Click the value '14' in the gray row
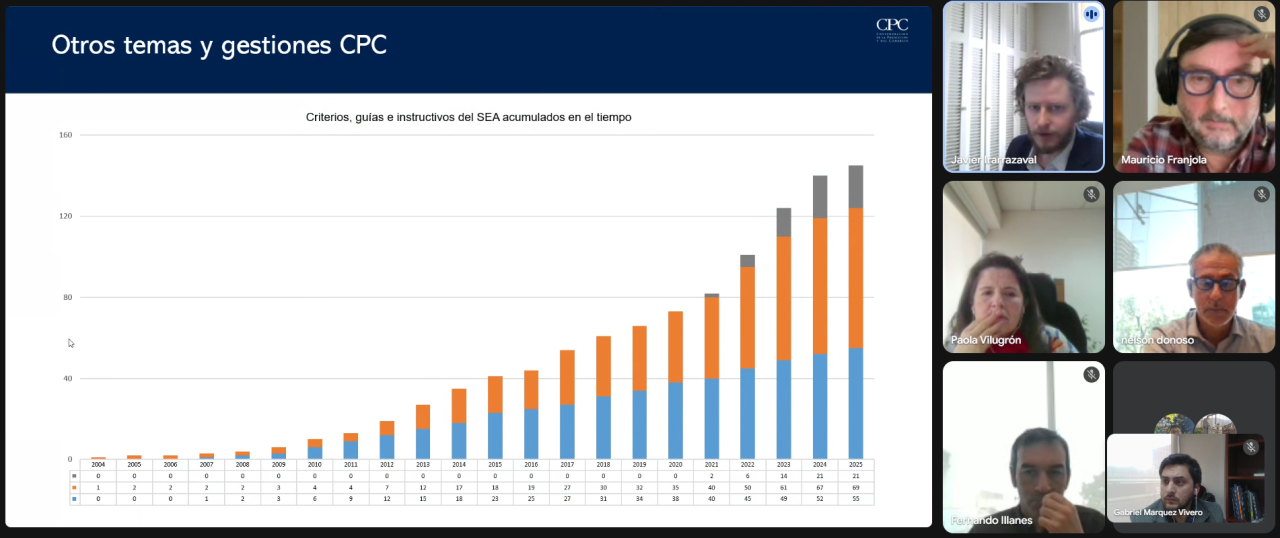The image size is (1280, 538). coord(784,476)
